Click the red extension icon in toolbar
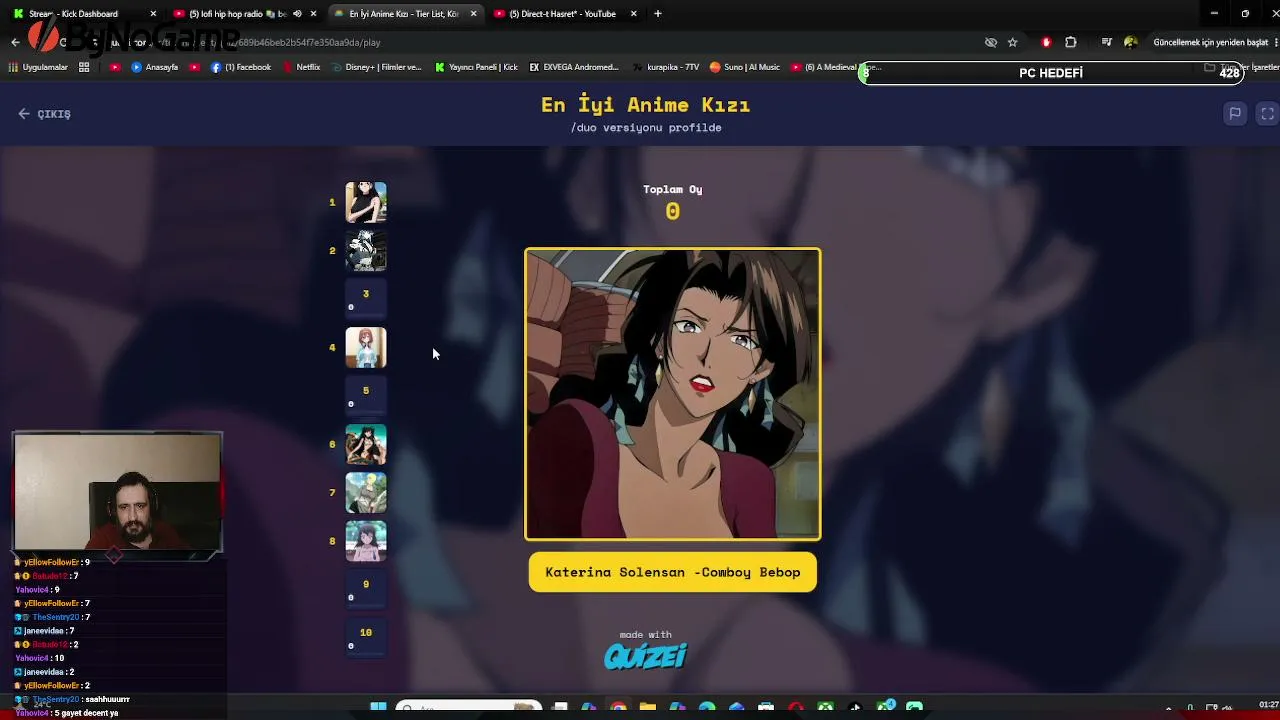The height and width of the screenshot is (720, 1280). coord(1046,42)
